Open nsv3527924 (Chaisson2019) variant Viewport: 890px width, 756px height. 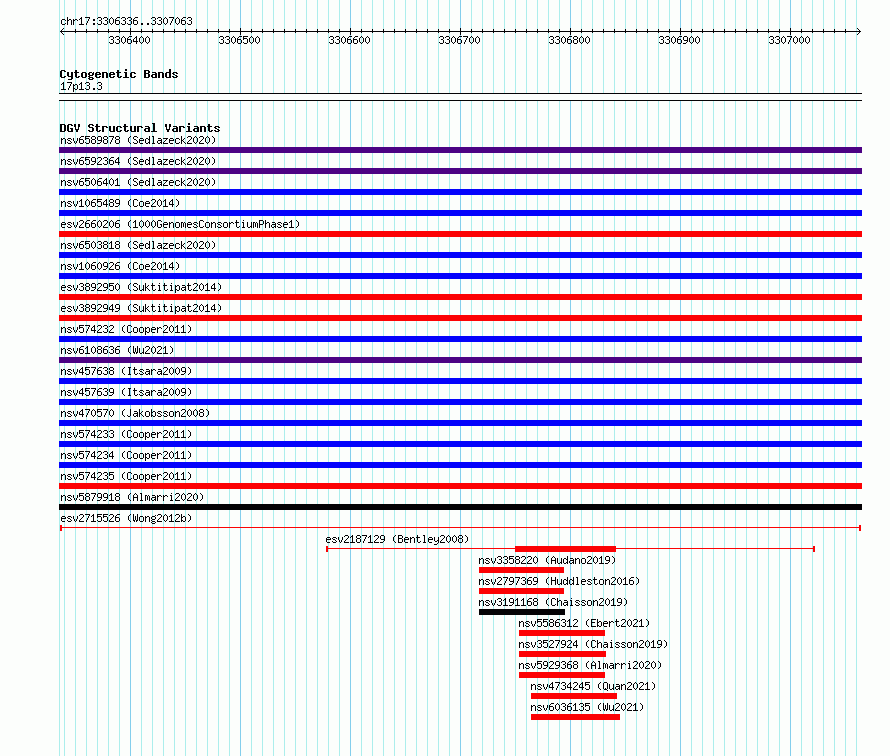click(593, 644)
